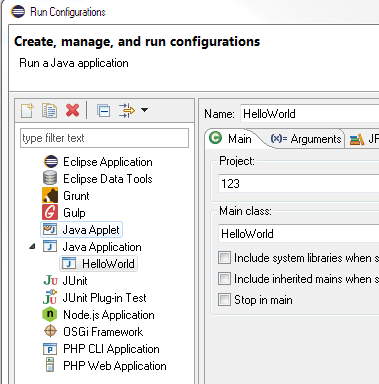Click the type filter text field
The width and height of the screenshot is (379, 384).
point(104,138)
